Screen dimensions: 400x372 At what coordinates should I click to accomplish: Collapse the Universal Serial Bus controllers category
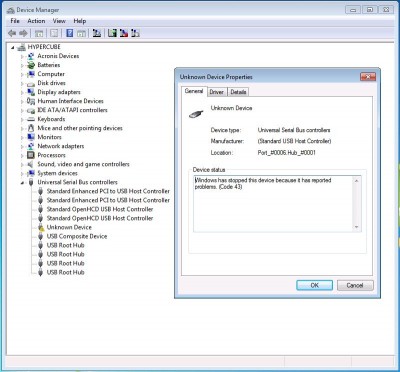click(22, 183)
